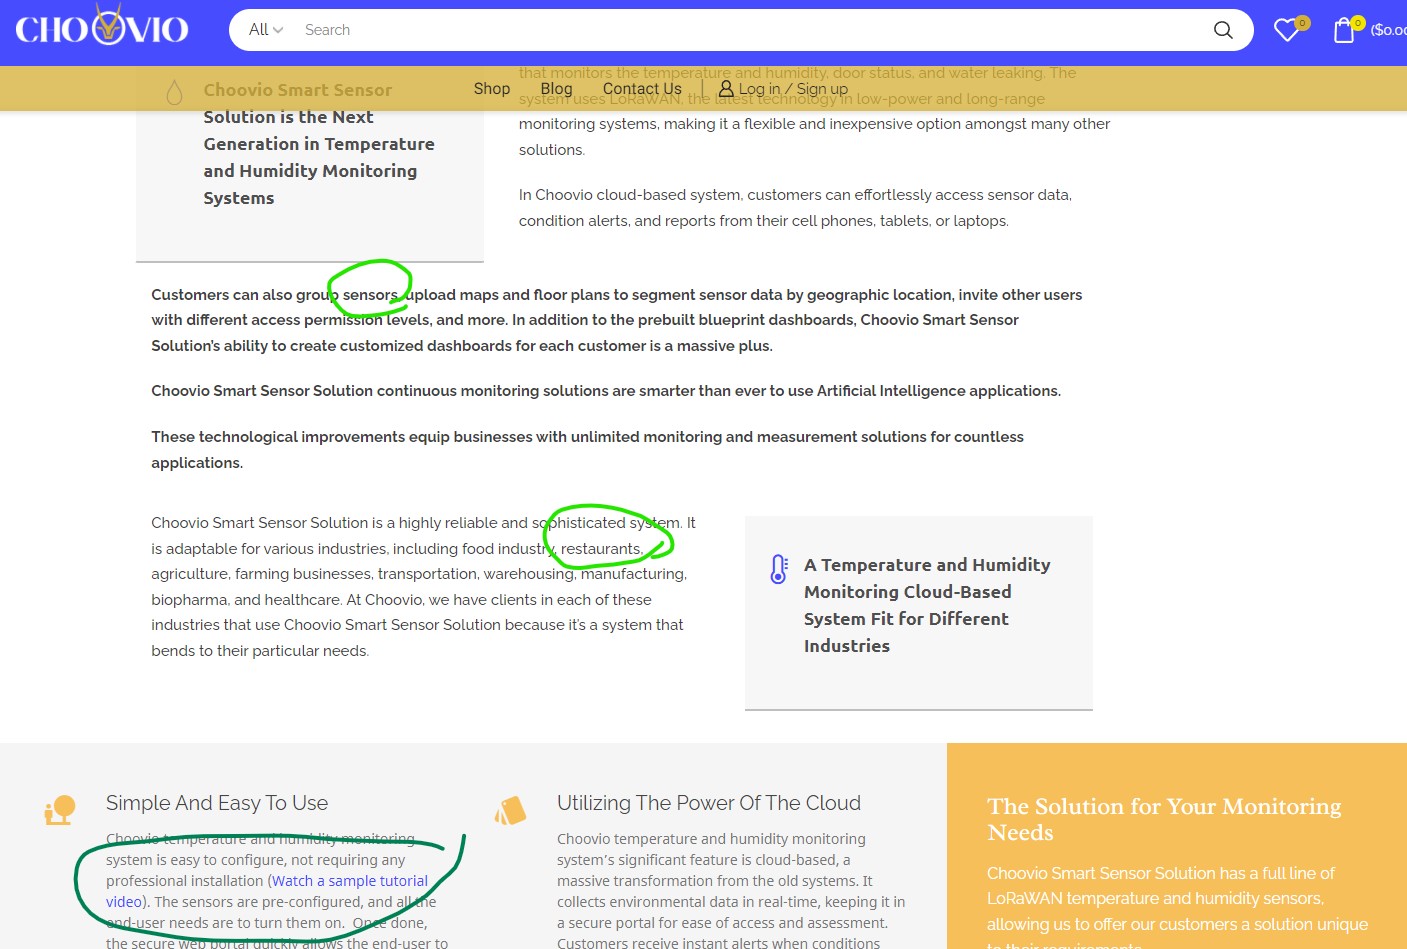Click the Next Generation sensor solution heading

319,144
